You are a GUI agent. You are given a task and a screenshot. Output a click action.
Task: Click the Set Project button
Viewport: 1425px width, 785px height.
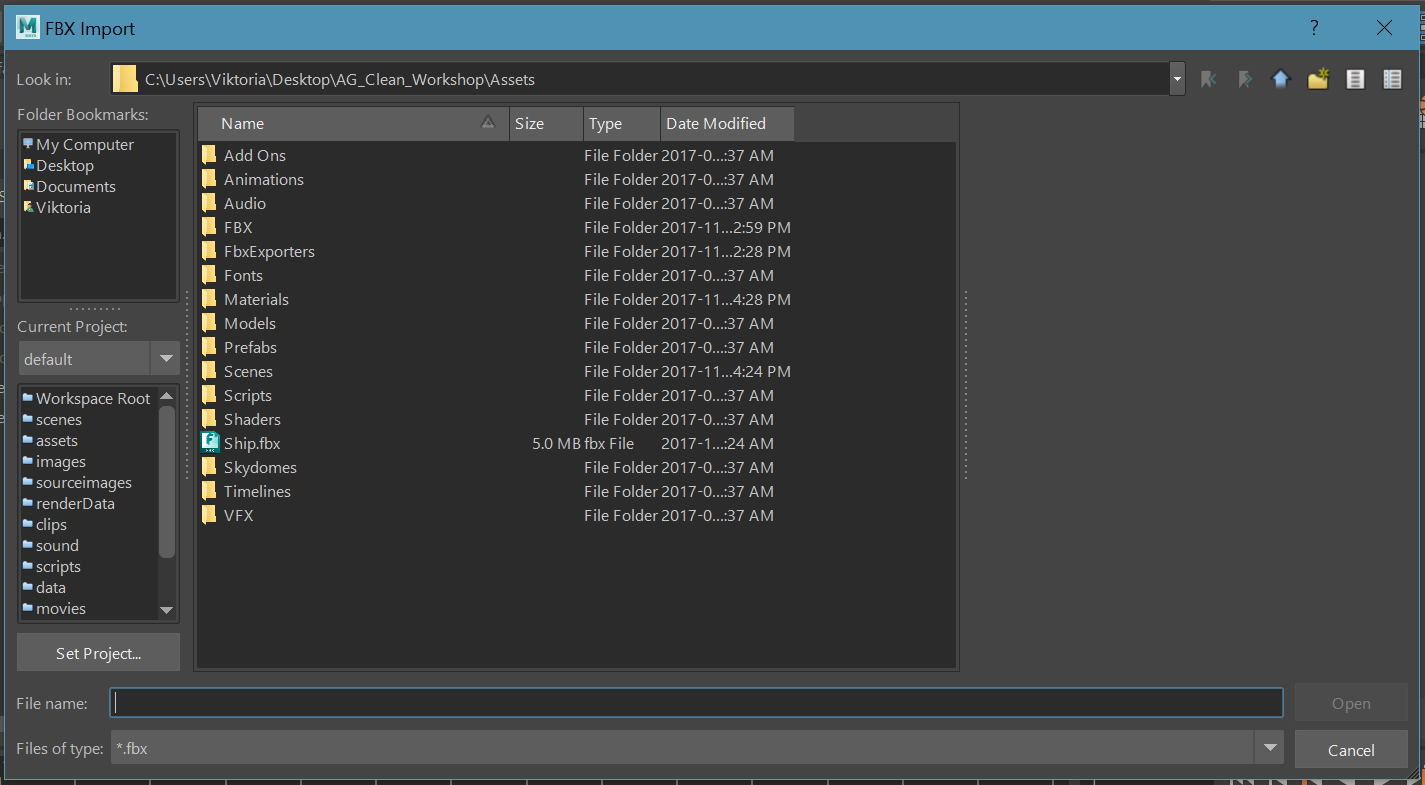[98, 652]
